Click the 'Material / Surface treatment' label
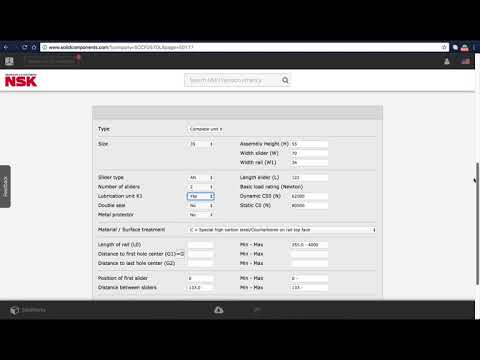The width and height of the screenshot is (480, 360). point(131,230)
